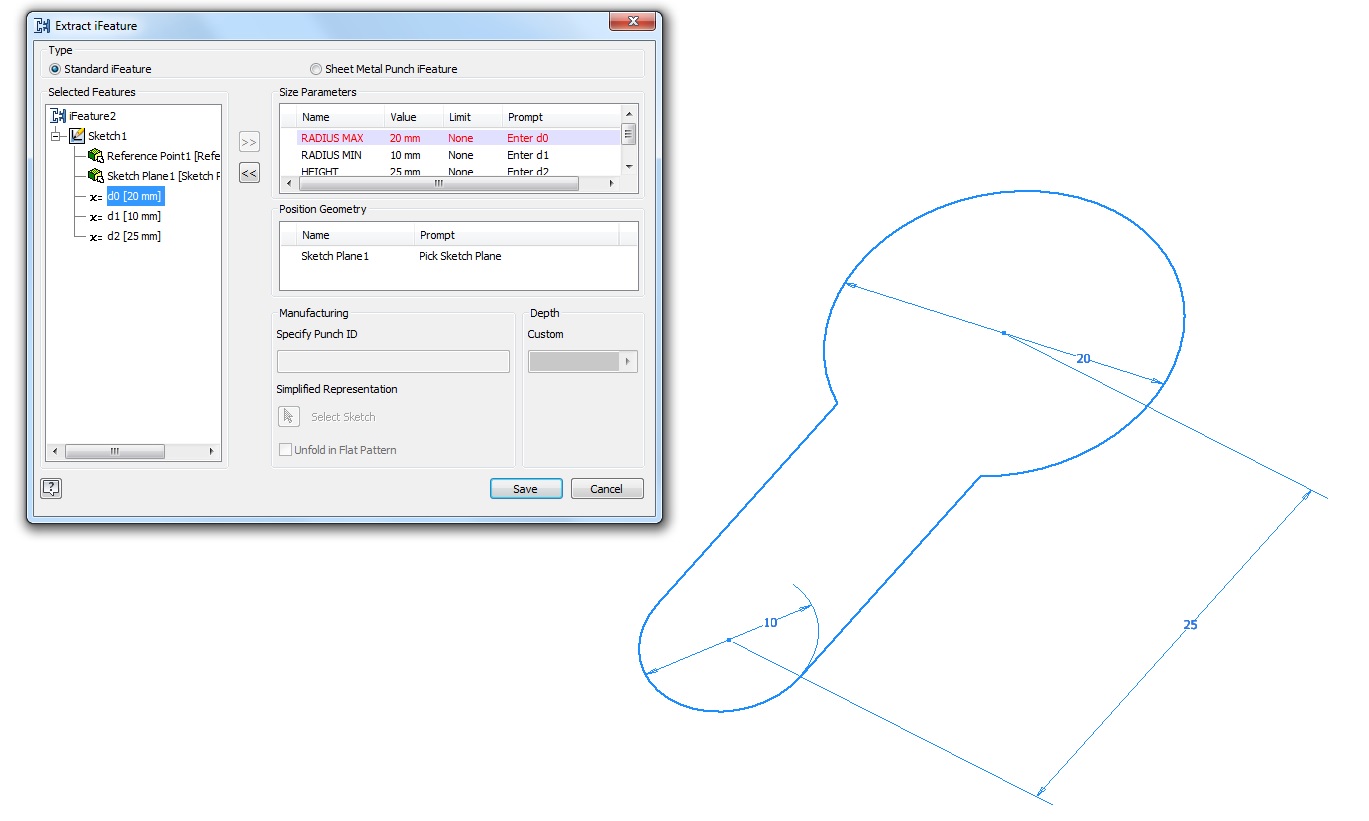Collapse the Sketch1 tree node

point(57,136)
